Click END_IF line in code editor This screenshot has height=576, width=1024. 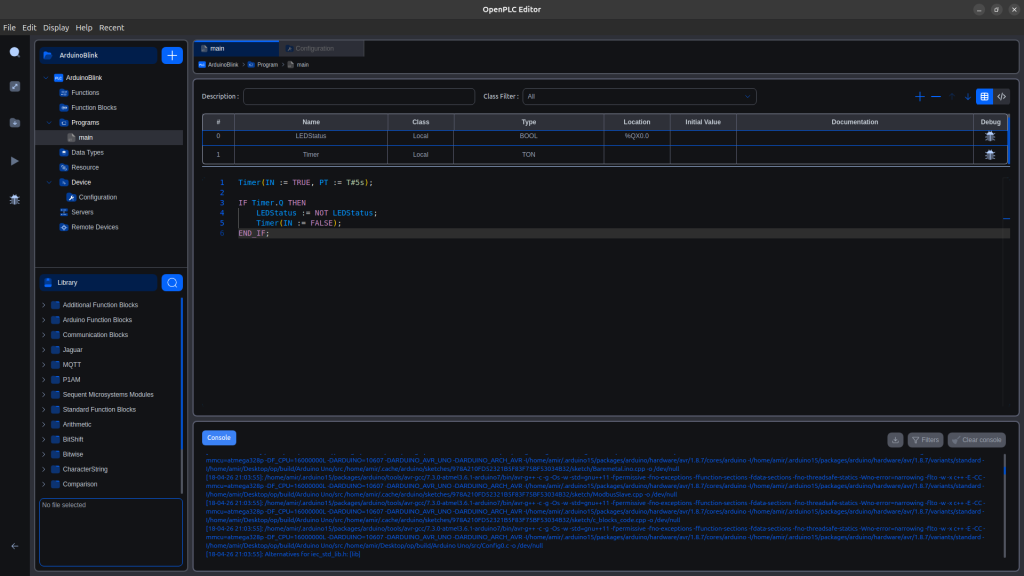point(253,233)
